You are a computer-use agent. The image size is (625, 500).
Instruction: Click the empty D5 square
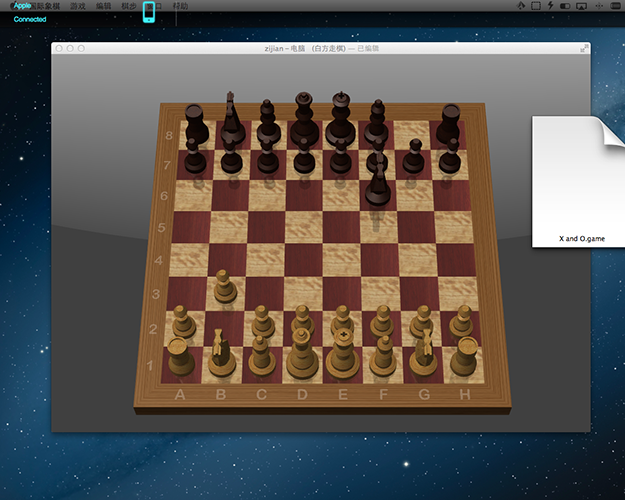click(x=304, y=227)
